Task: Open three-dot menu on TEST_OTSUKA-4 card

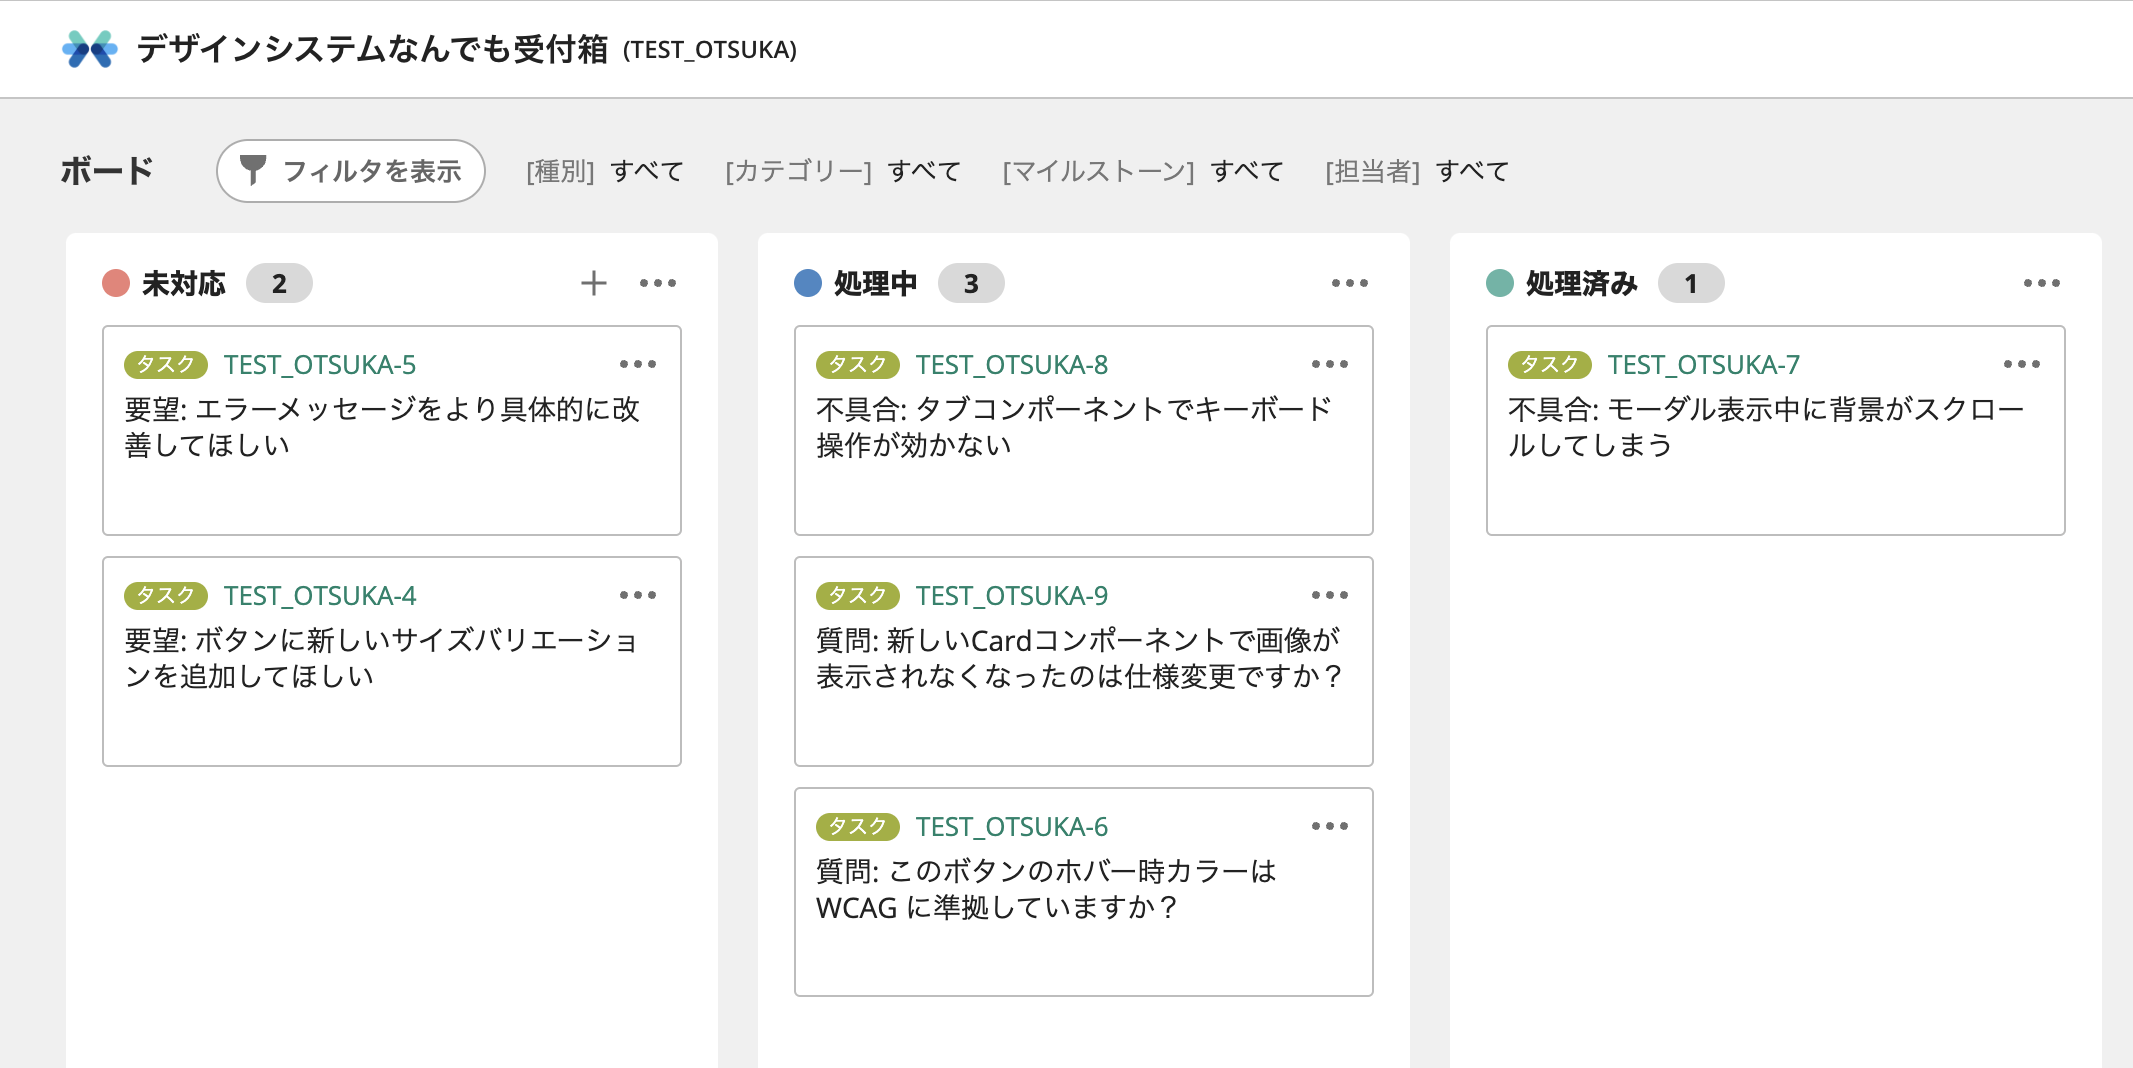Action: (637, 595)
